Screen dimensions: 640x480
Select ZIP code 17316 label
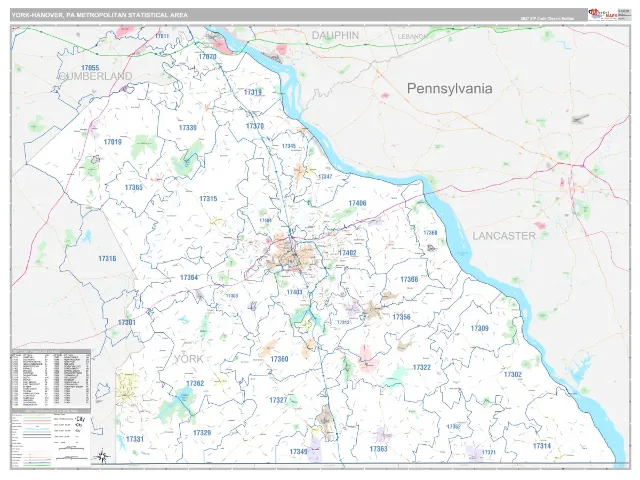[x=107, y=258]
